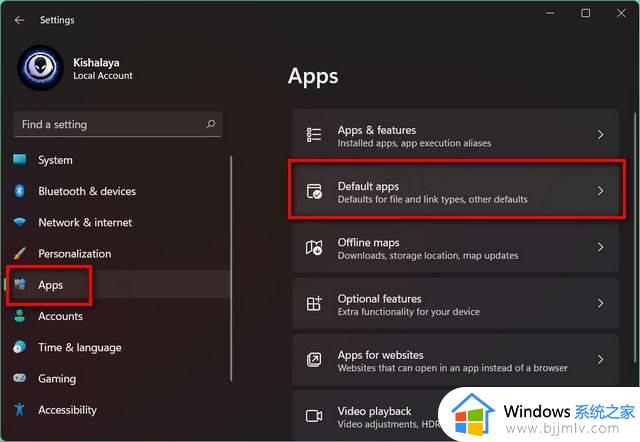Click the Accounts person icon
The image size is (640, 442).
(20, 315)
